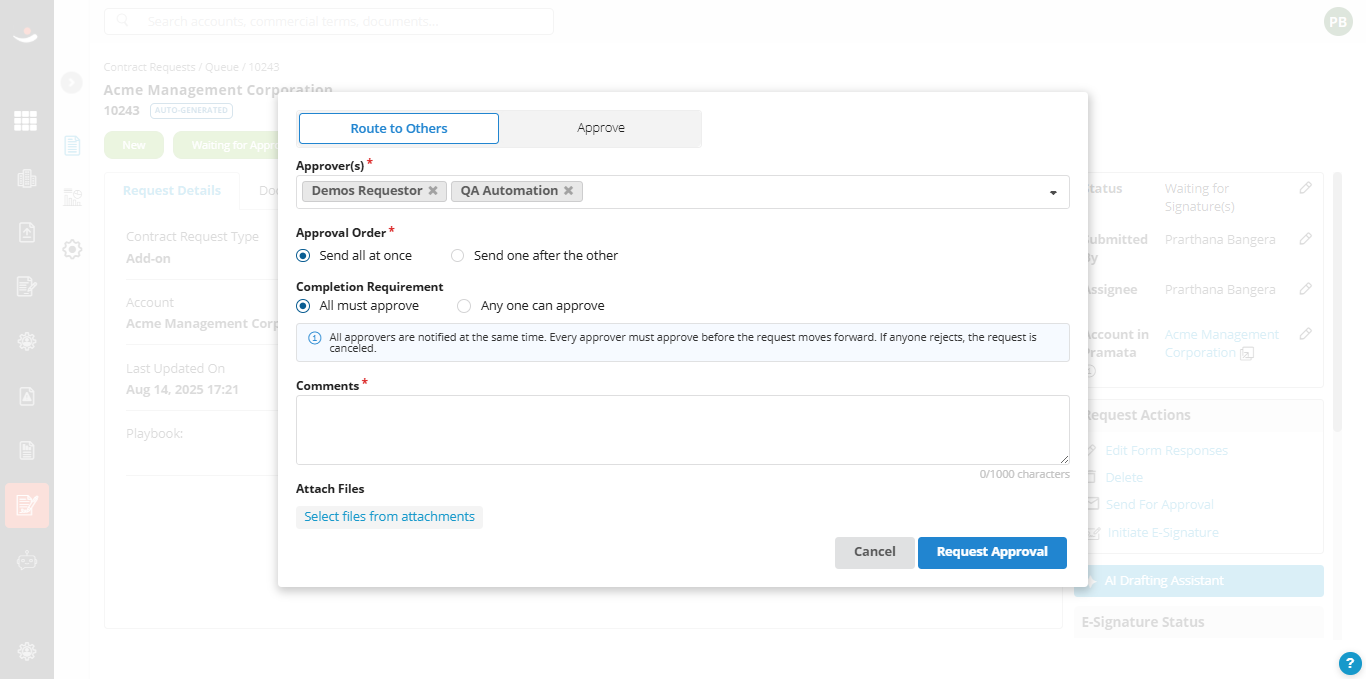Open the gear icon in secondary sidebar
The height and width of the screenshot is (679, 1366).
[72, 249]
